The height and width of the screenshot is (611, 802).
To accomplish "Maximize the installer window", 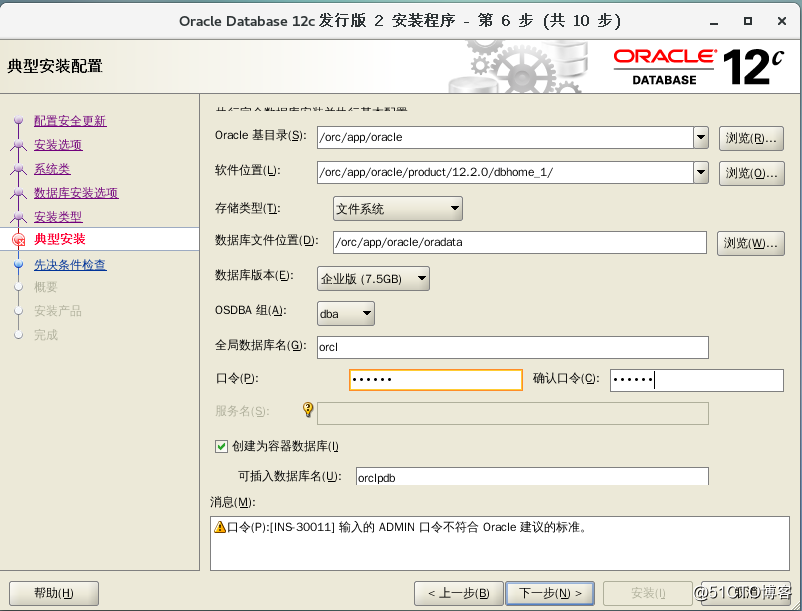I will [x=748, y=21].
